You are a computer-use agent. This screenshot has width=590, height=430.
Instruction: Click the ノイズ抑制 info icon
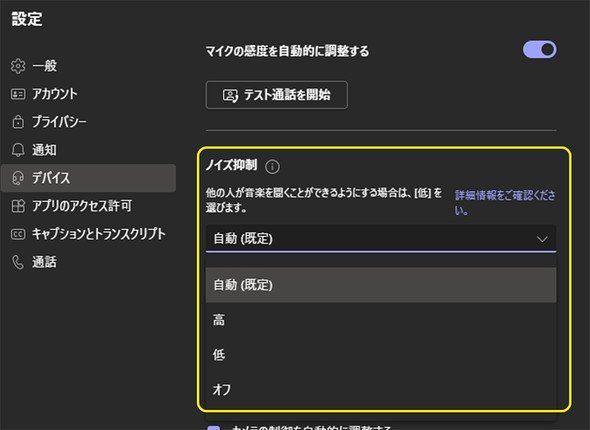point(272,166)
